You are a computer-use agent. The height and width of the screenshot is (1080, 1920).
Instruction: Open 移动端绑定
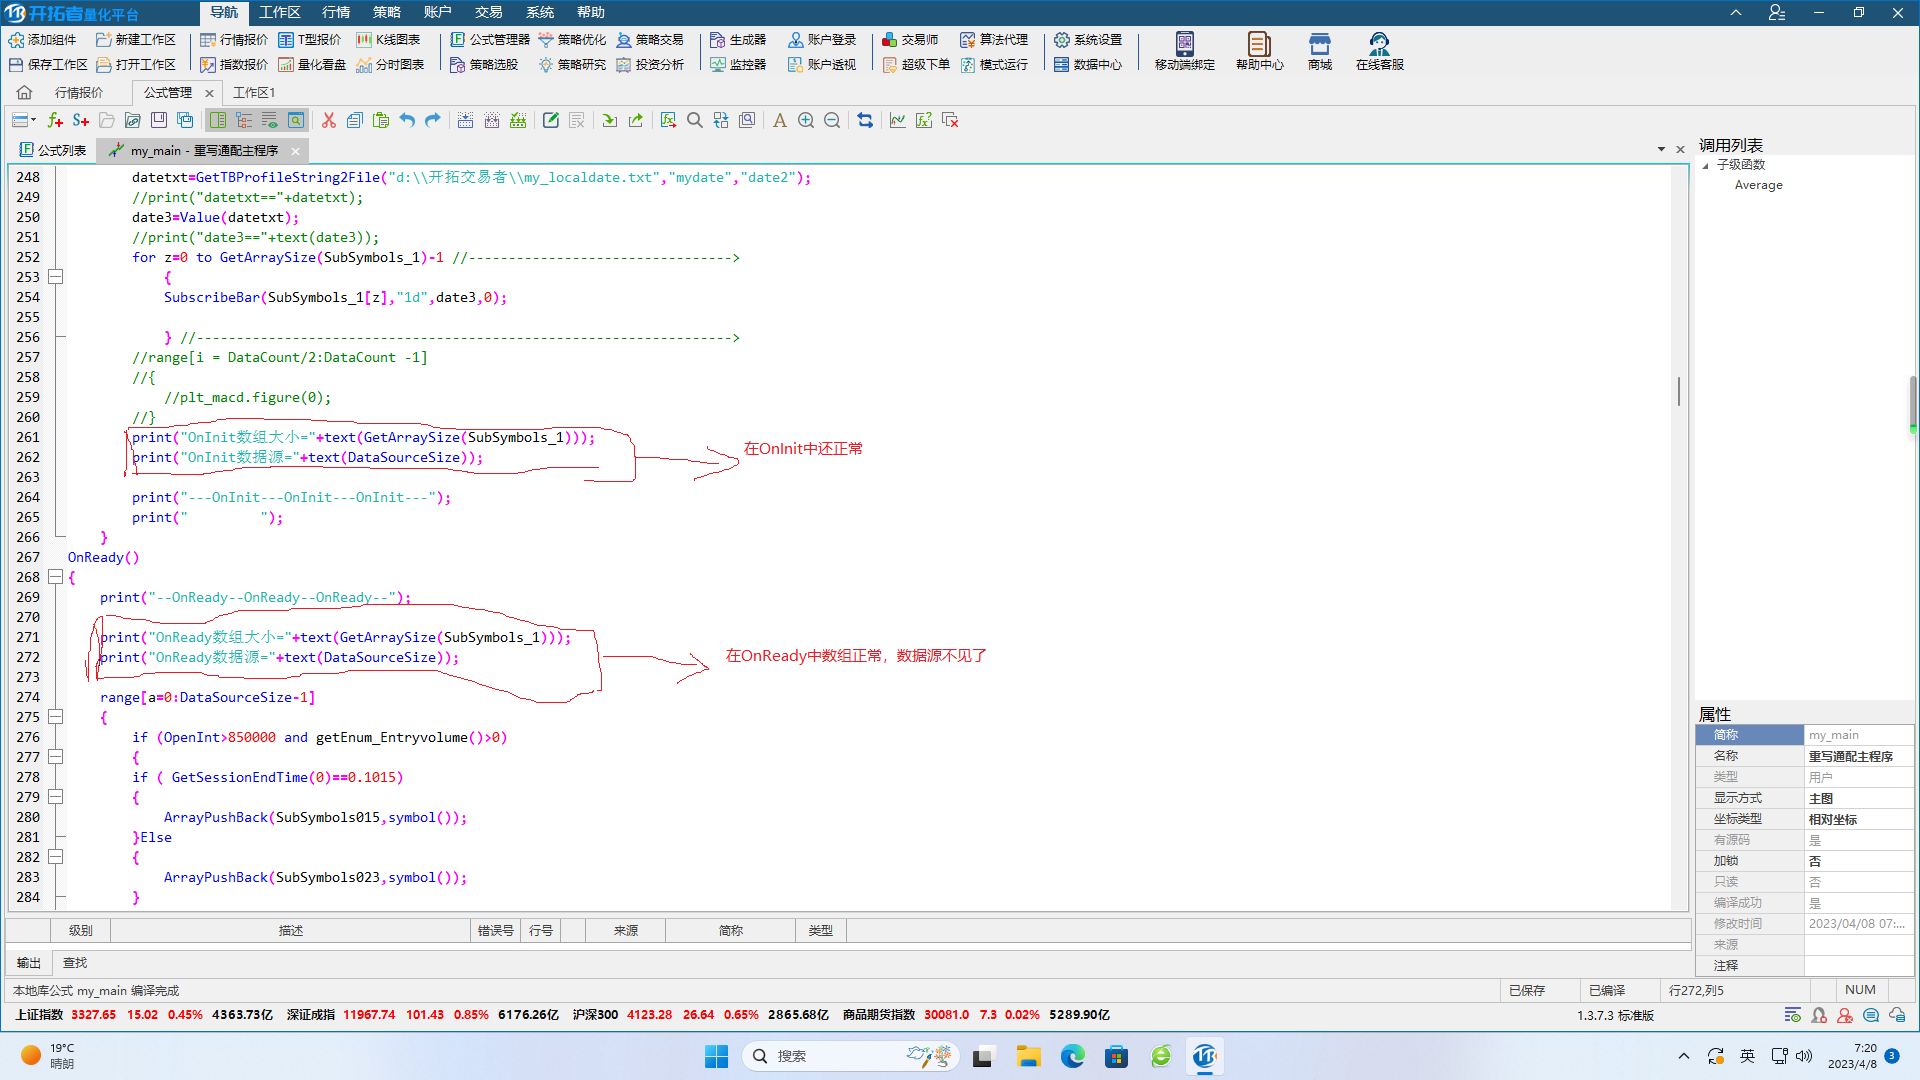[1185, 50]
